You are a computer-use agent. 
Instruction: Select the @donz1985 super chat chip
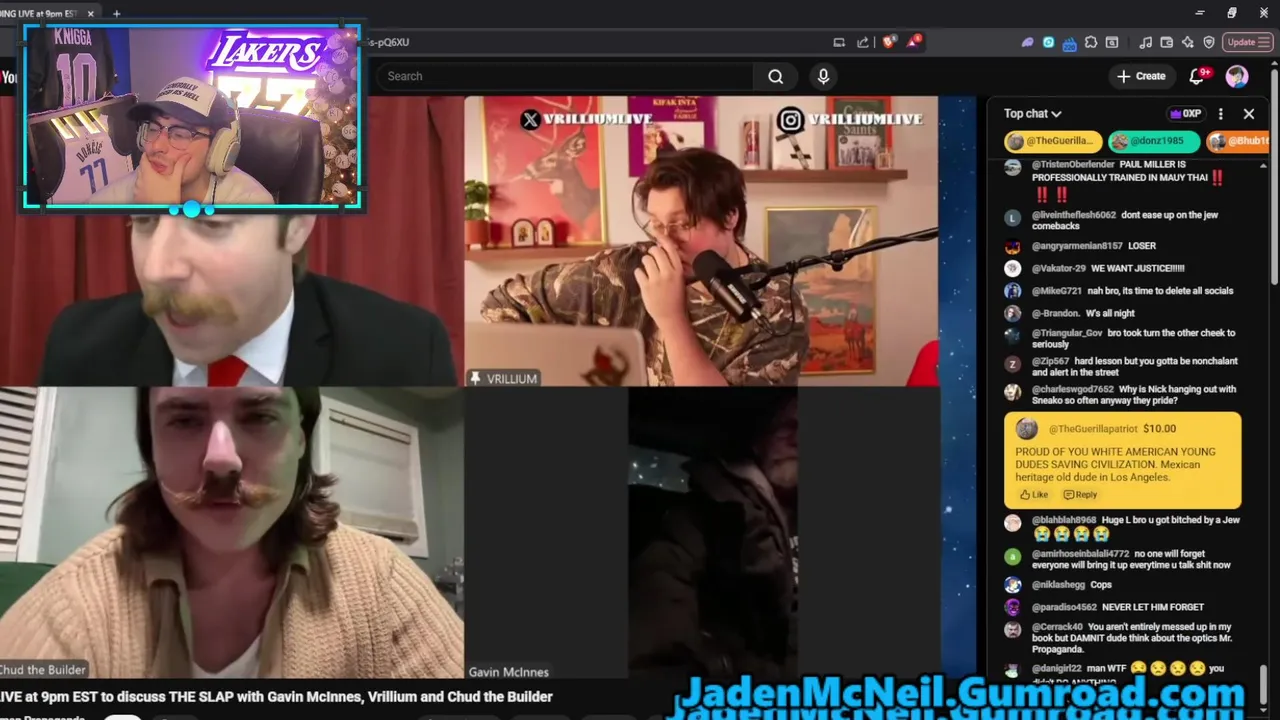tap(1154, 141)
